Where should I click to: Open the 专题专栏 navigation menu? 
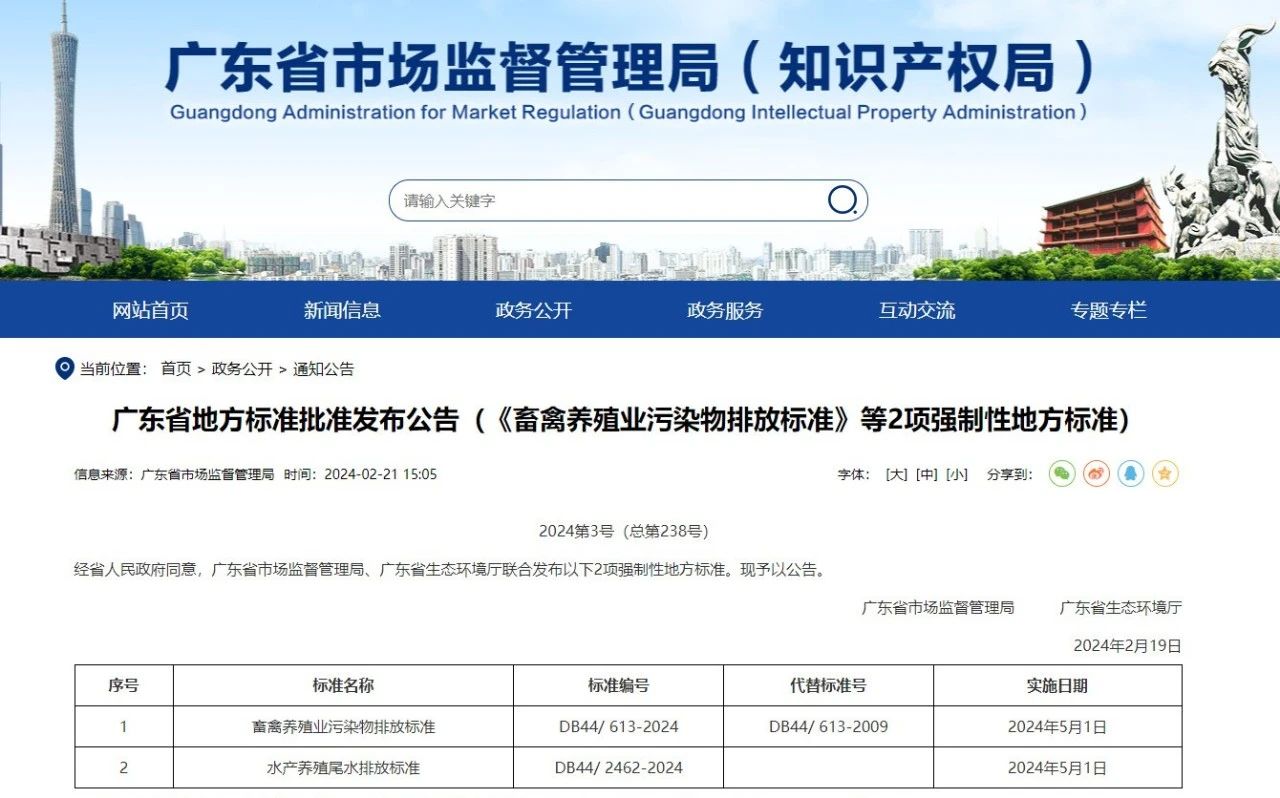pyautogui.click(x=1108, y=311)
